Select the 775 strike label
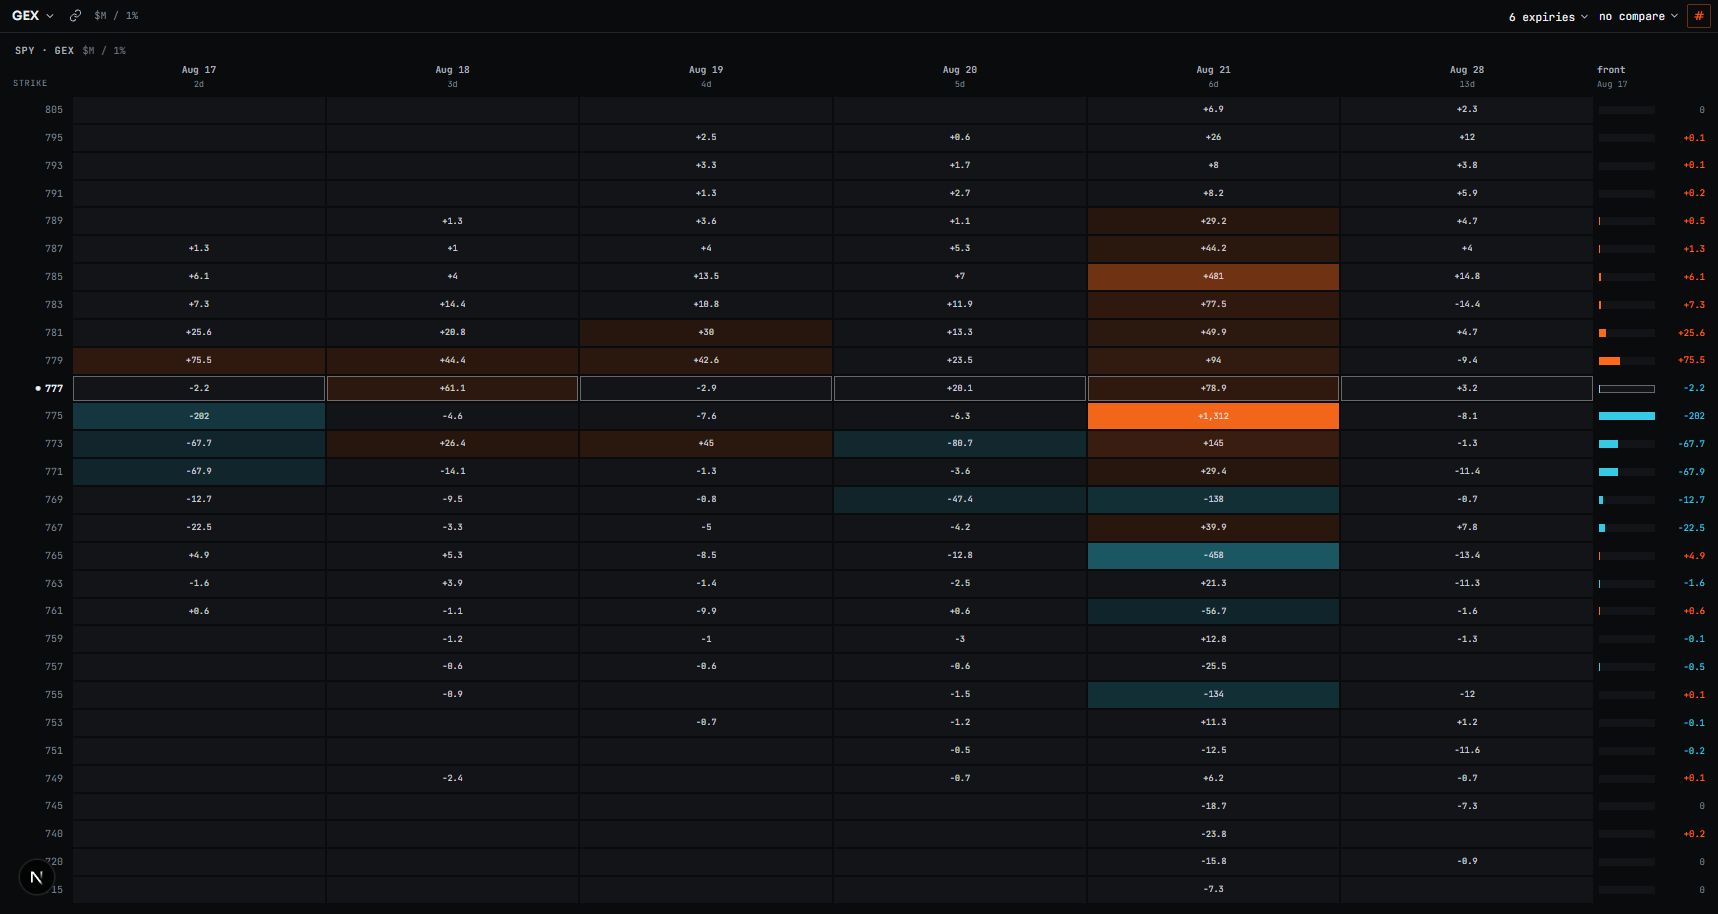1718x914 pixels. pos(54,416)
